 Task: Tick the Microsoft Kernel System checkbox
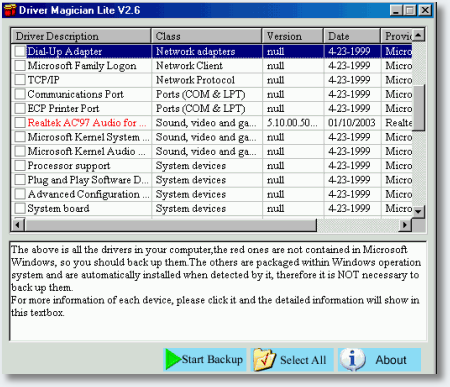[x=20, y=137]
